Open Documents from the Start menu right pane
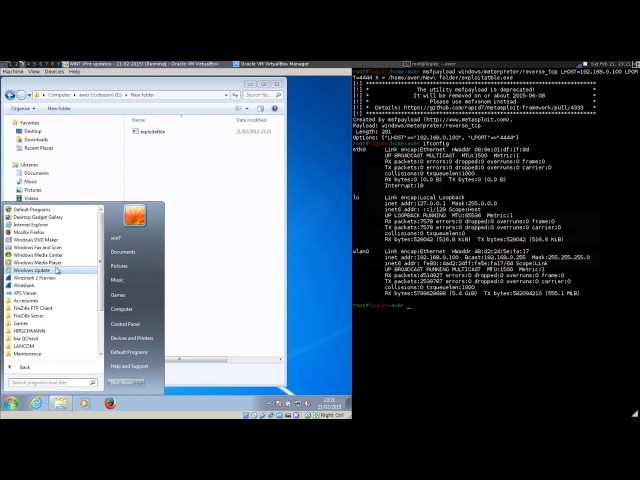Image resolution: width=640 pixels, height=480 pixels. coord(123,252)
